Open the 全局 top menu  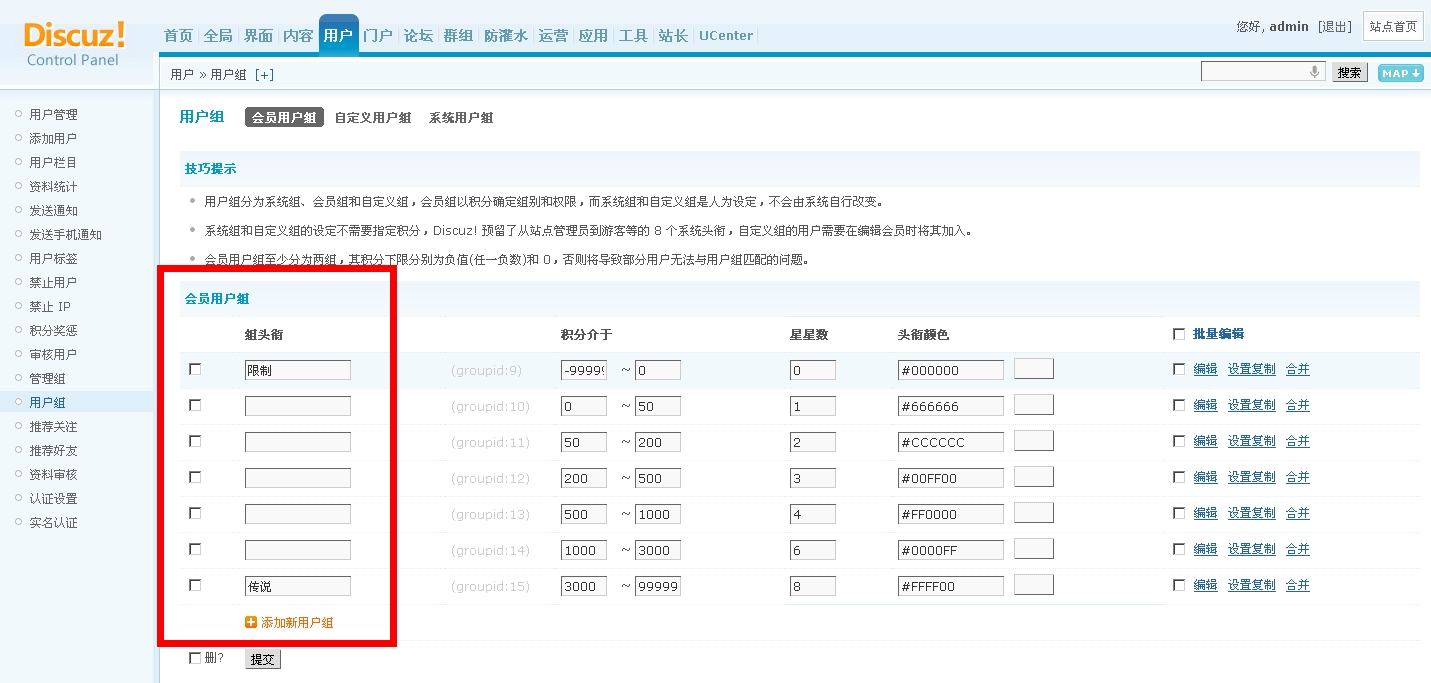[218, 35]
